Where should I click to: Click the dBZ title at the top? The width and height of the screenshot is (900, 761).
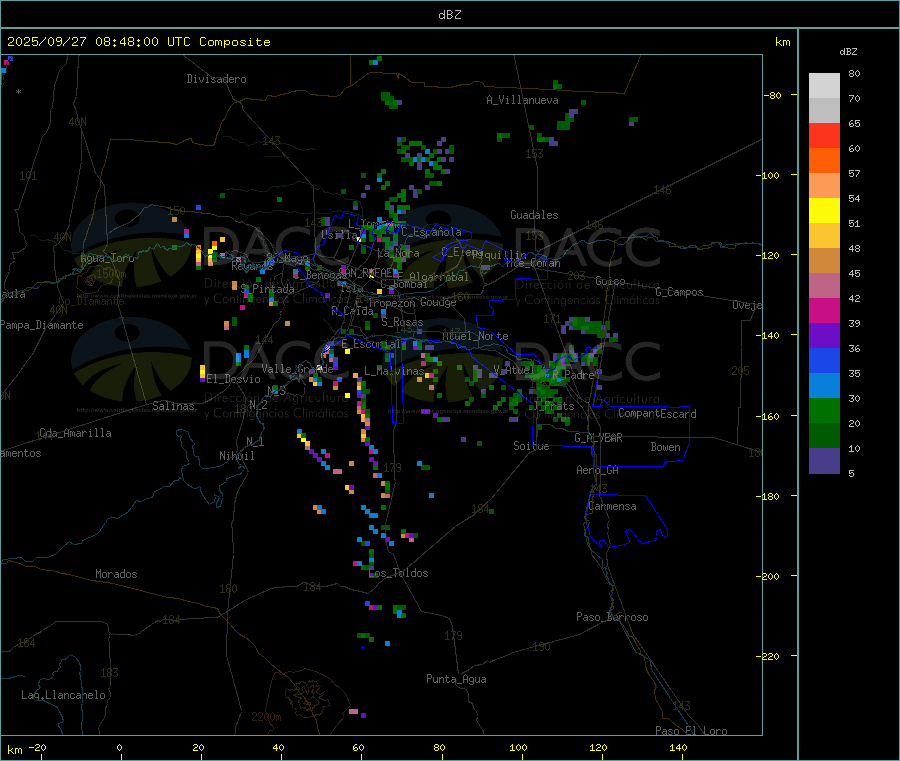pyautogui.click(x=449, y=14)
